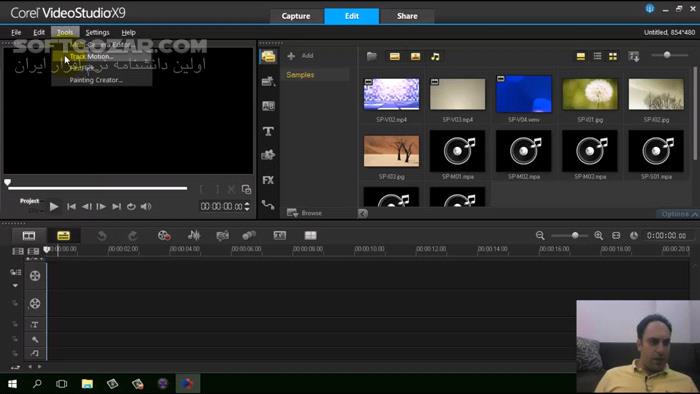Open the Help menu
The height and width of the screenshot is (394, 700).
pos(128,32)
